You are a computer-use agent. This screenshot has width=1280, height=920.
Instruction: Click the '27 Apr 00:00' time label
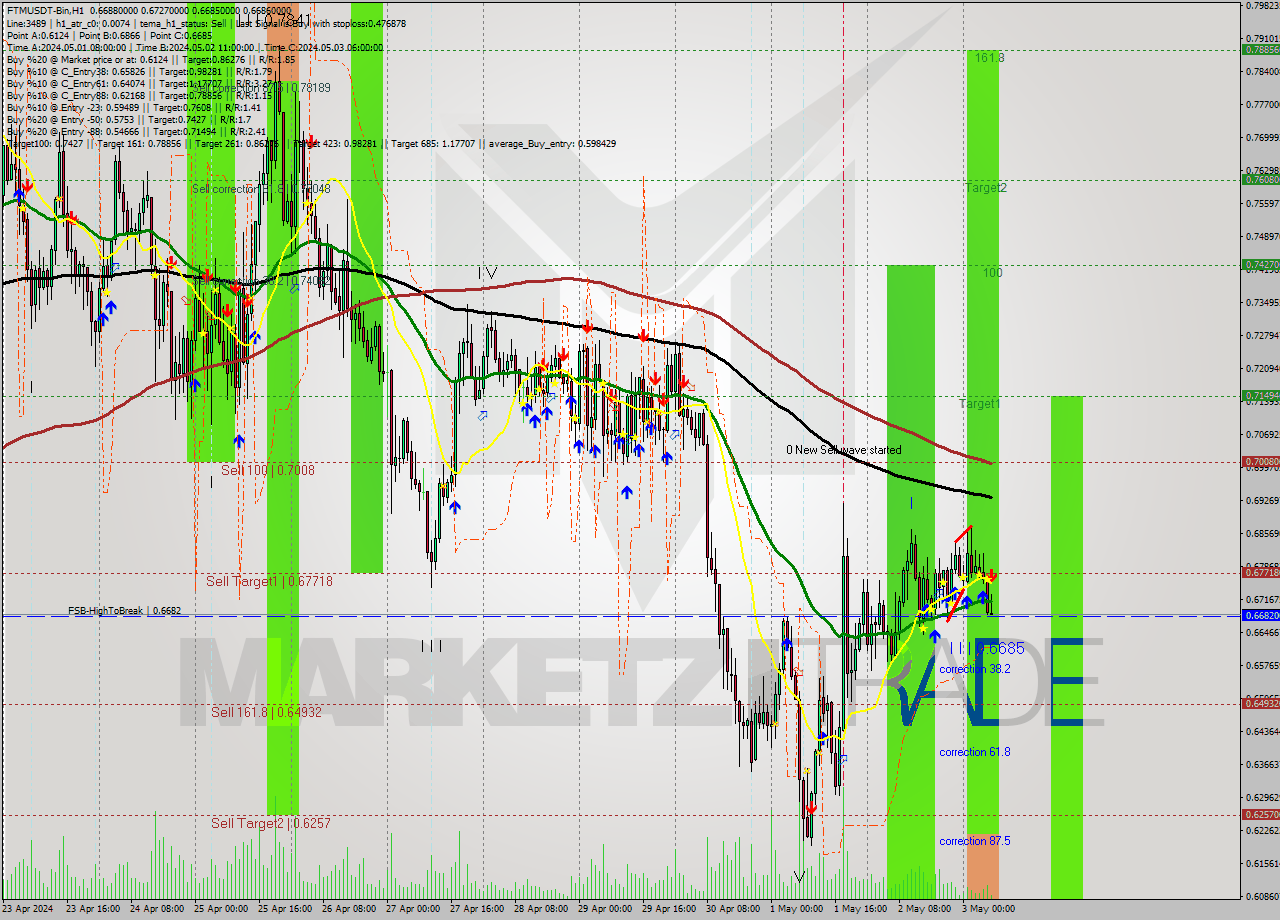click(x=412, y=910)
